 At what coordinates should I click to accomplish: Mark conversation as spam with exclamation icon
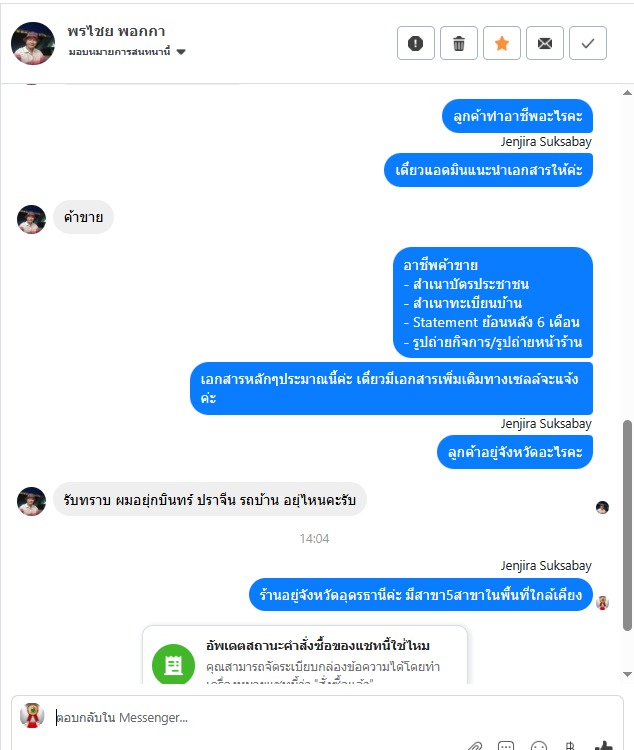415,43
